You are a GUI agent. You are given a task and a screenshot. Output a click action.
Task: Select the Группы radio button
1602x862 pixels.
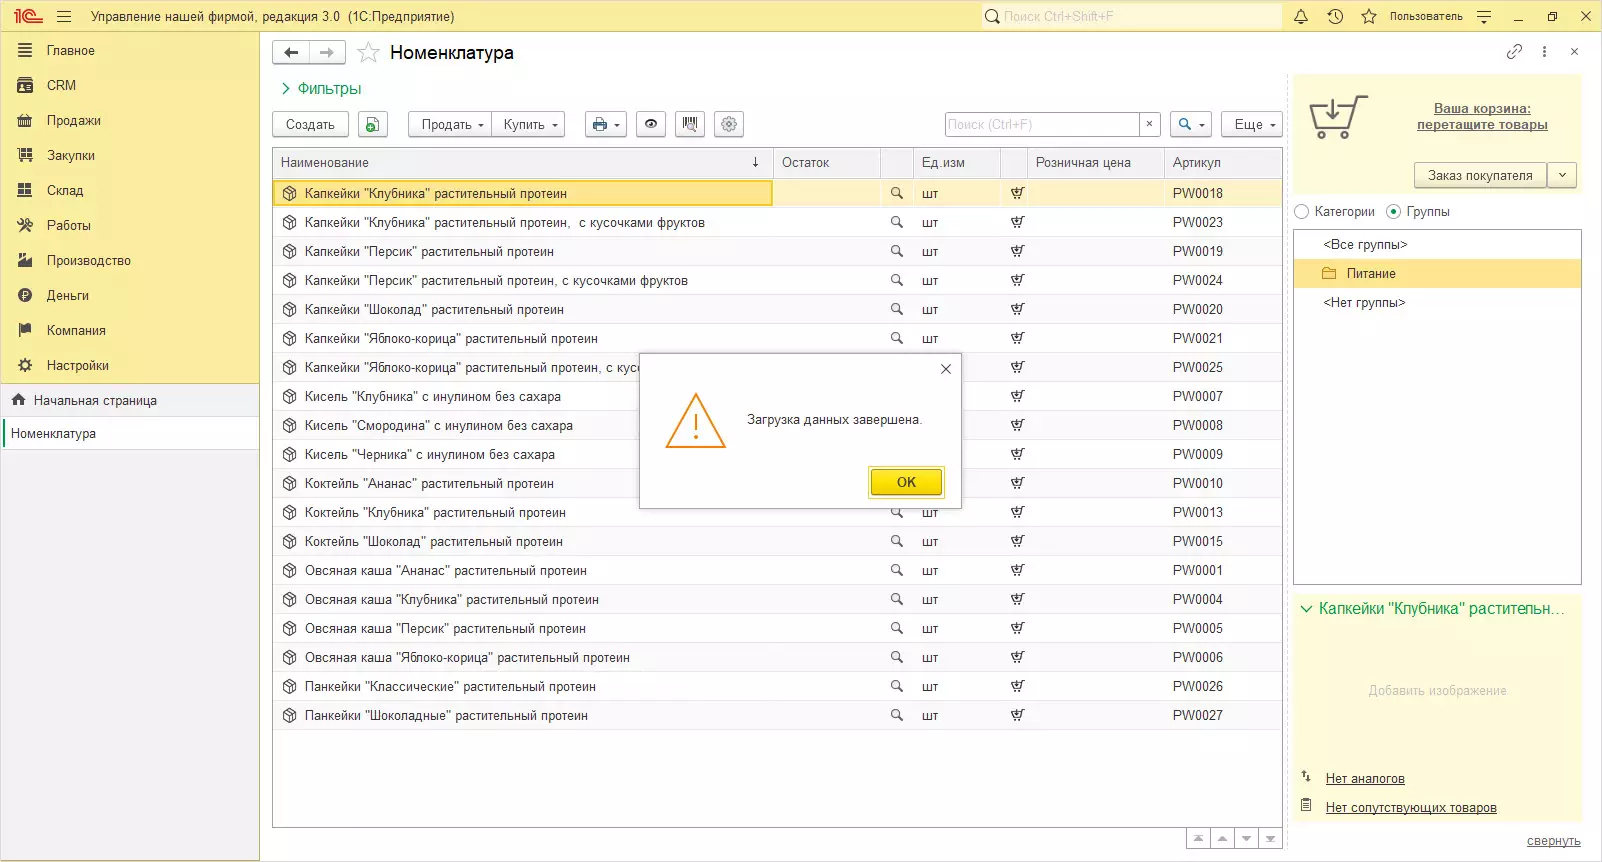pos(1394,212)
